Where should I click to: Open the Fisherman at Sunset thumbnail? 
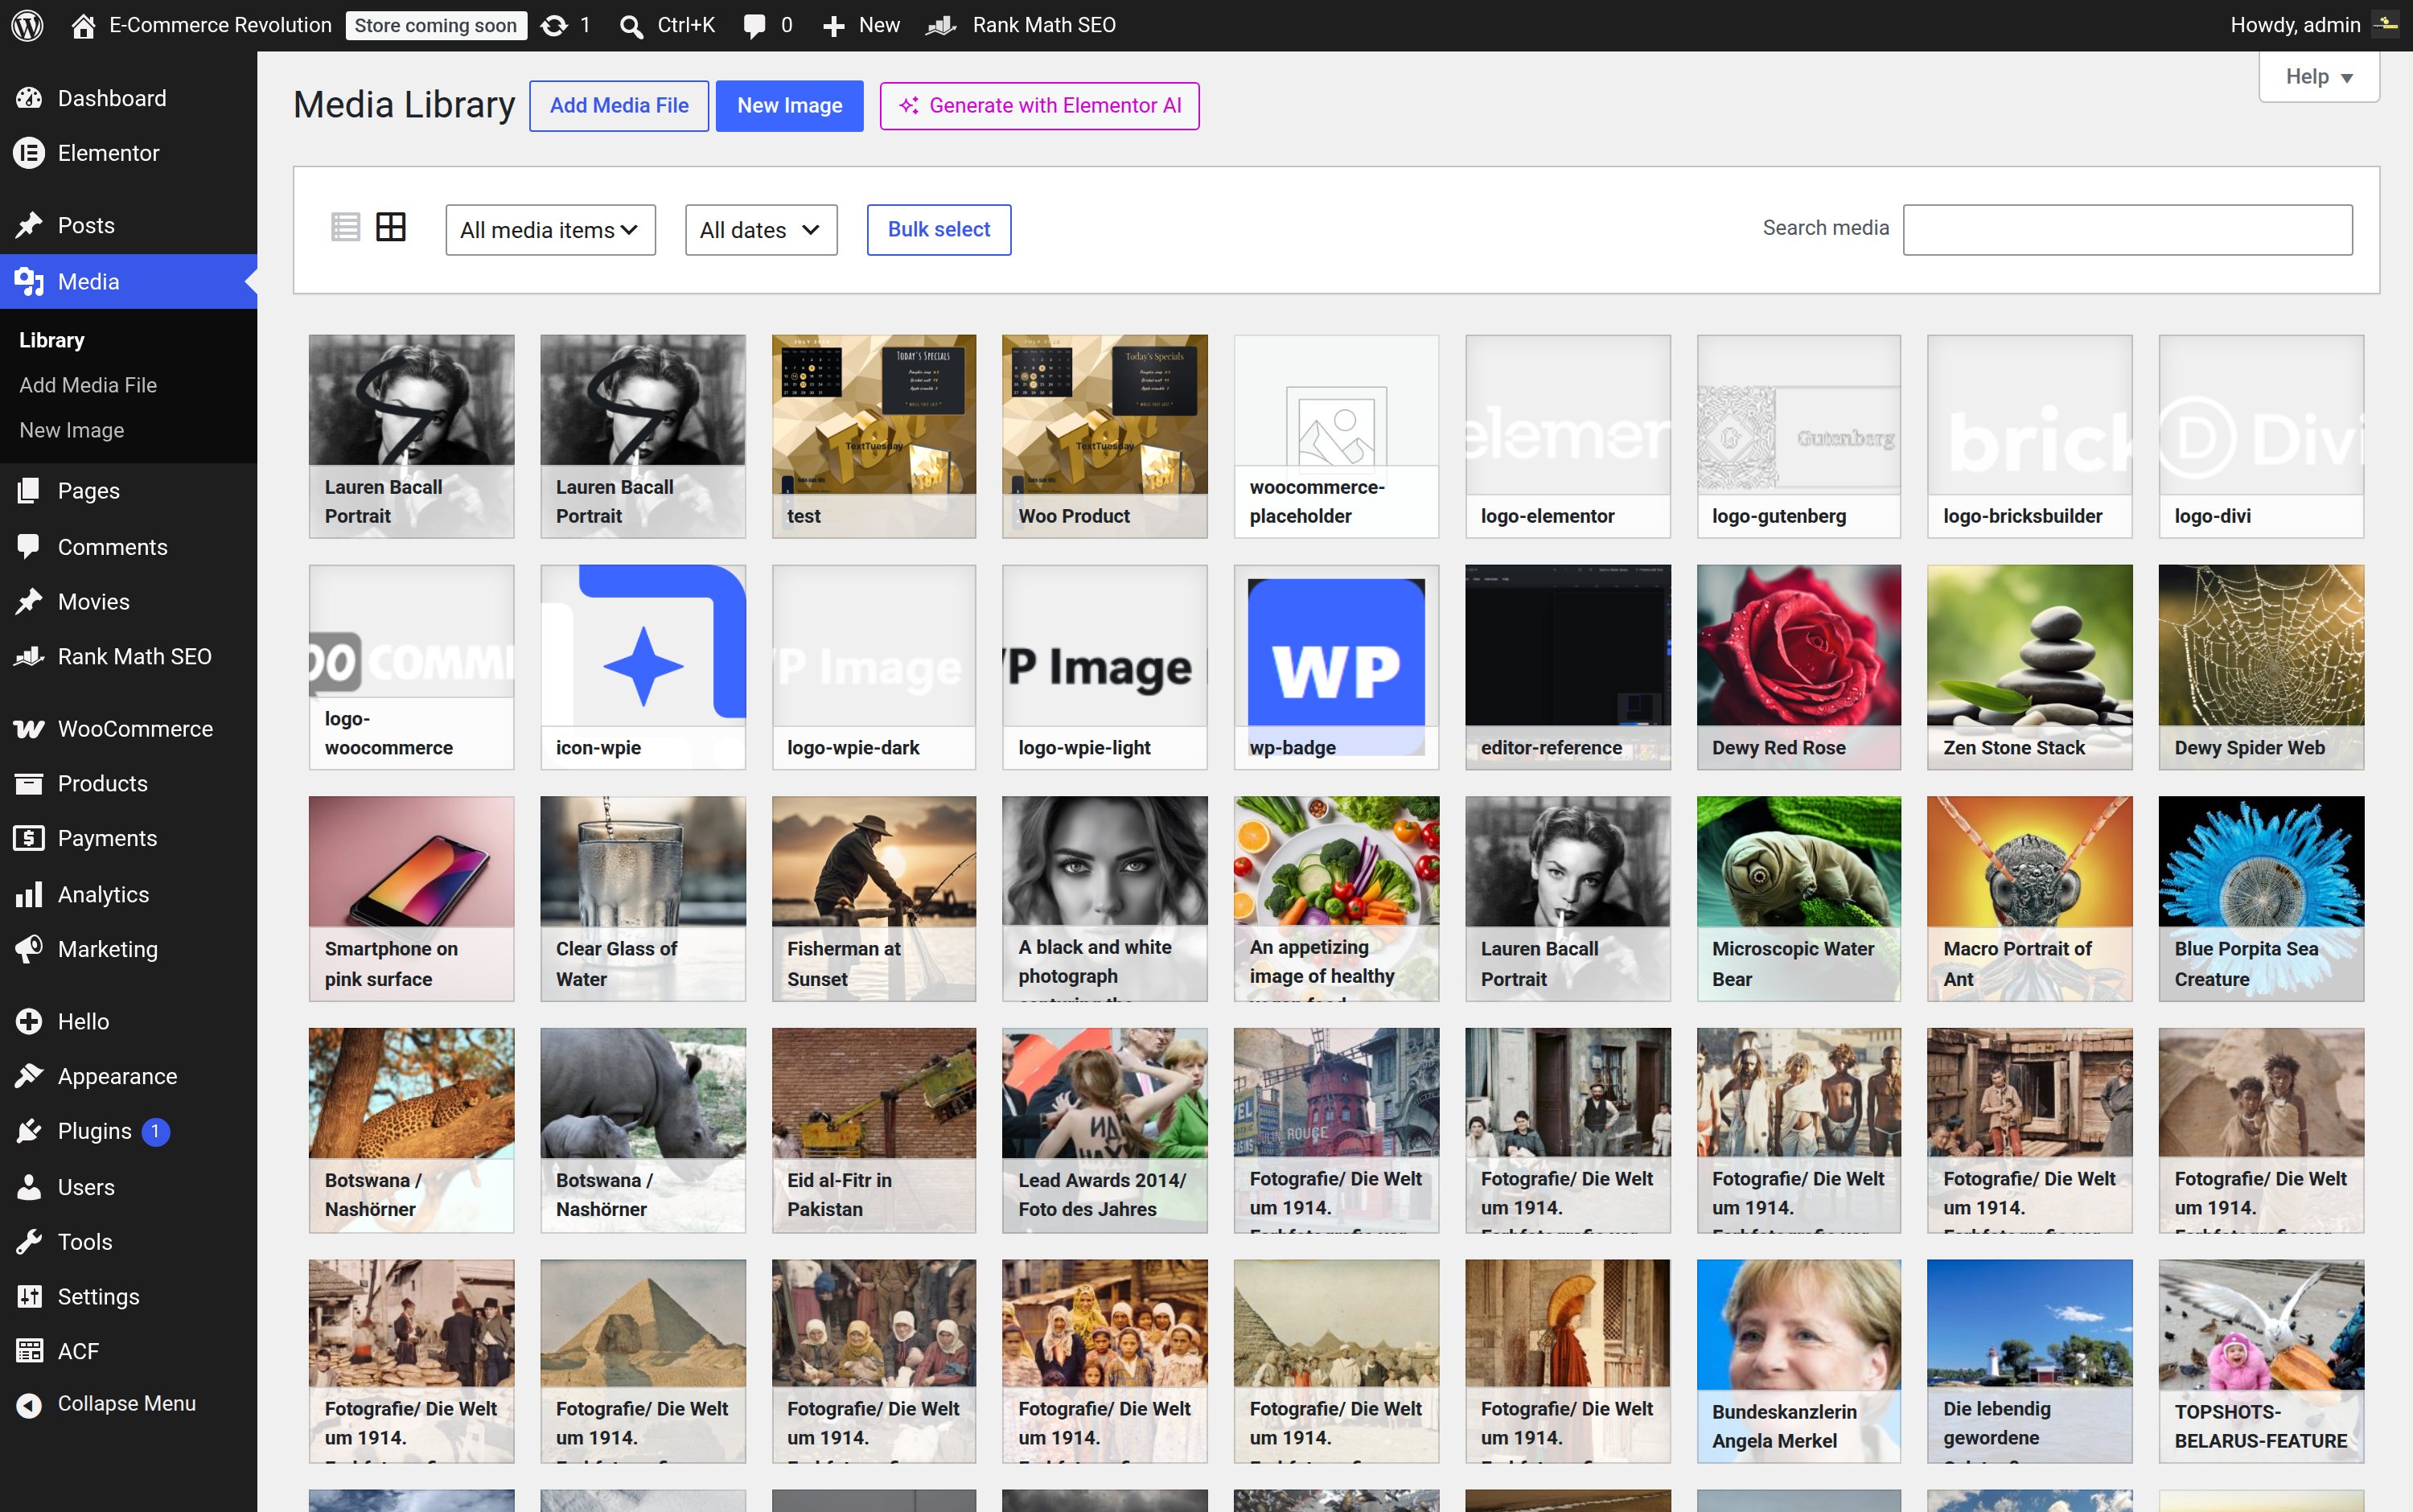(874, 899)
